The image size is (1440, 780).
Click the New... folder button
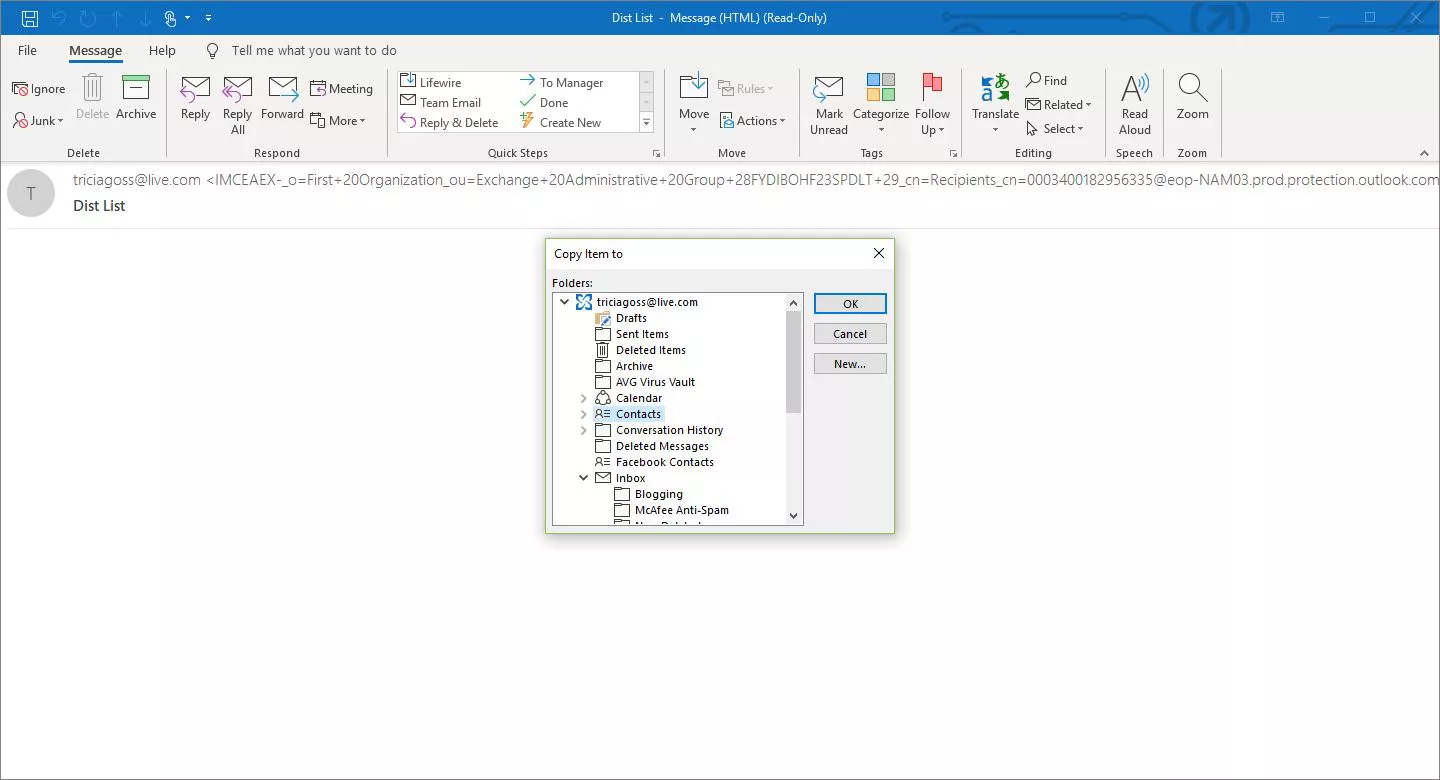pos(850,364)
